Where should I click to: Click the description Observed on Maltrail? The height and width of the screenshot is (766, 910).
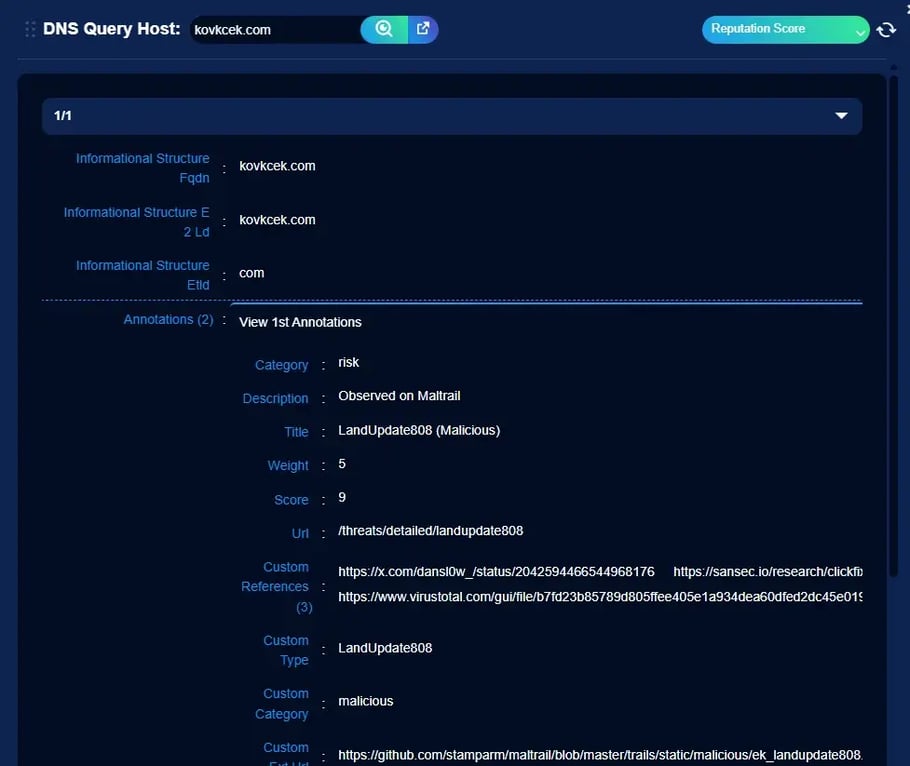(399, 396)
